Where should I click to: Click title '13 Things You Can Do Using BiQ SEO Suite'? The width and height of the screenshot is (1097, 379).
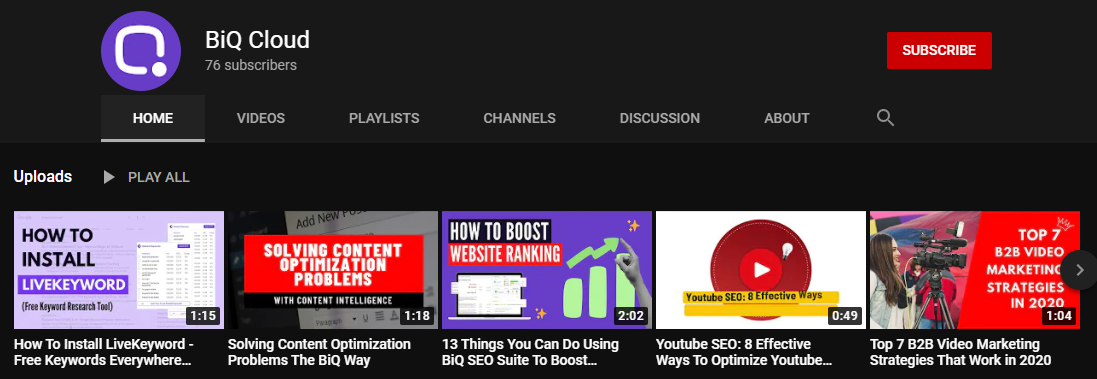(x=530, y=352)
